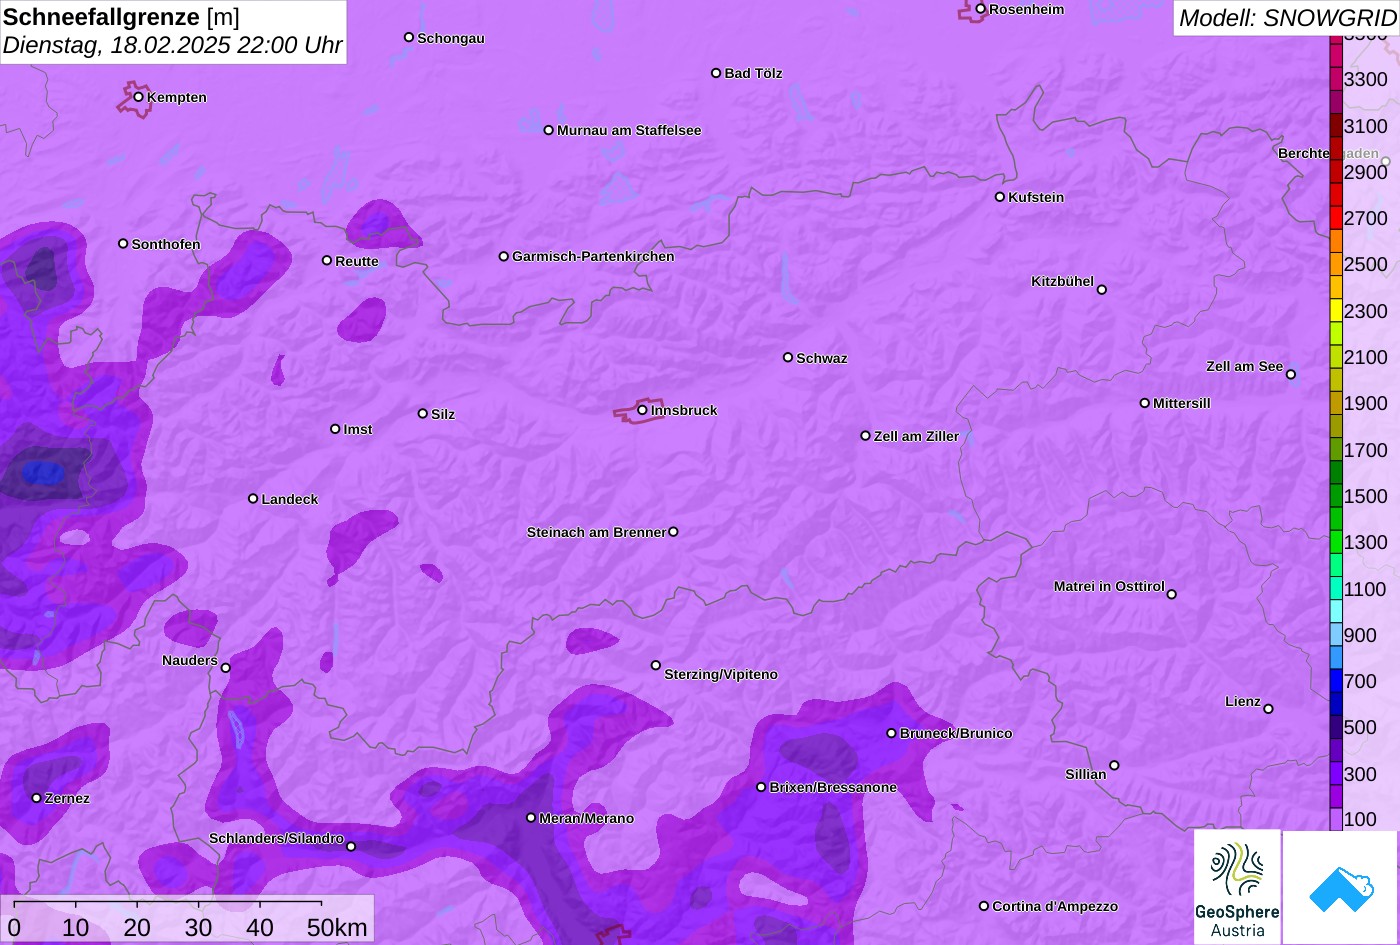Click the Innsbruck city name label
The width and height of the screenshot is (1400, 945).
[x=684, y=410]
